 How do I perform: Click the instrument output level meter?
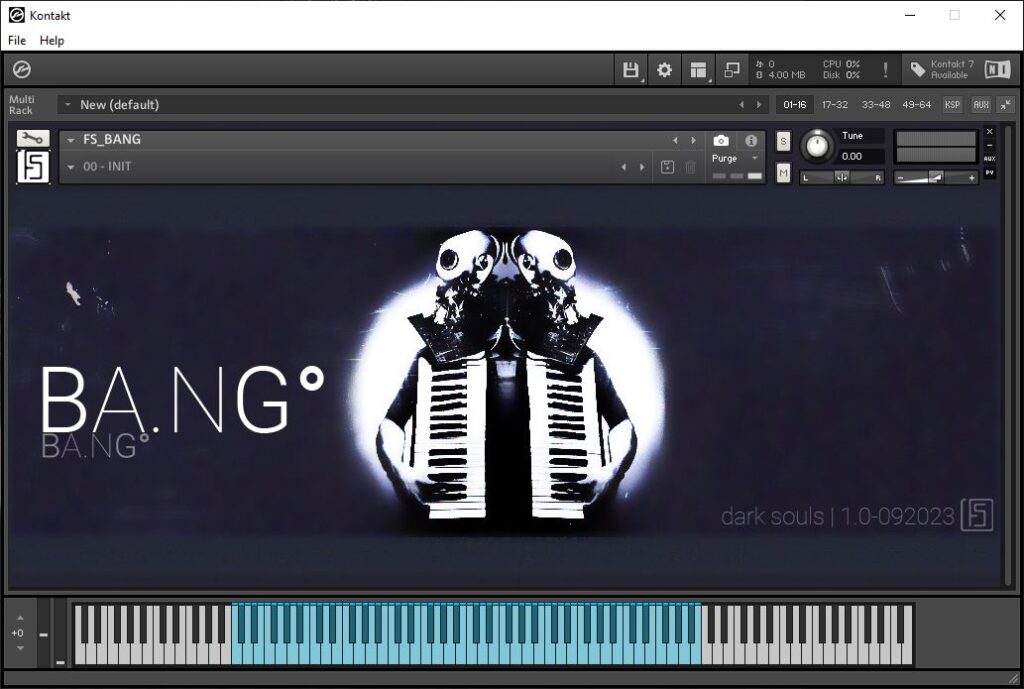[936, 147]
